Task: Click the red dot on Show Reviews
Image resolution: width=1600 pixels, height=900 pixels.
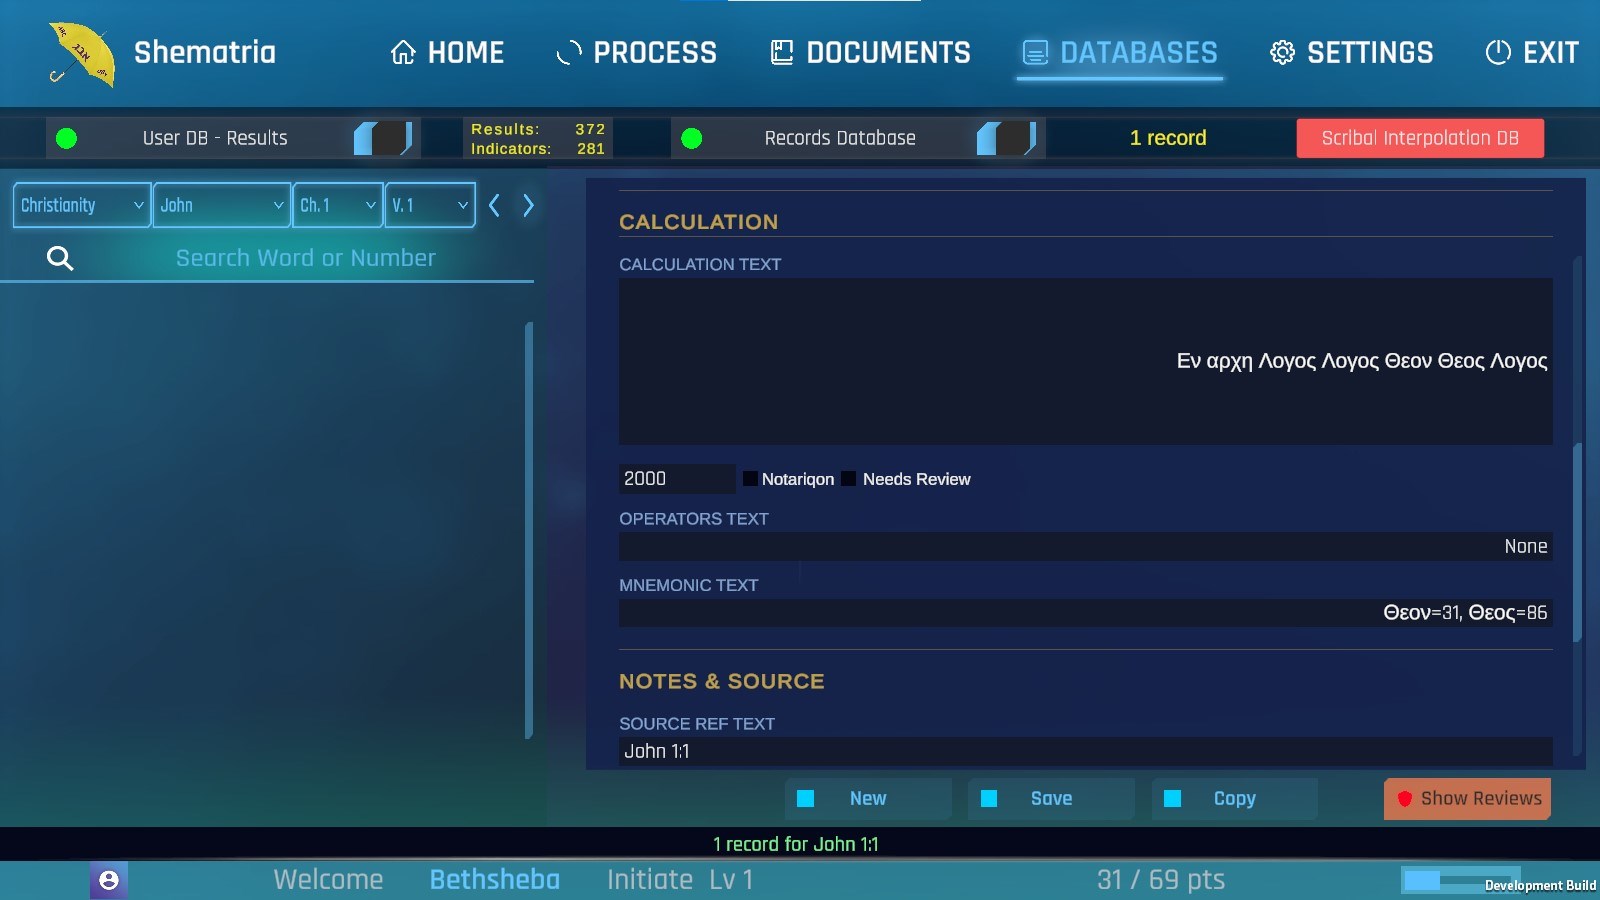Action: (1405, 798)
